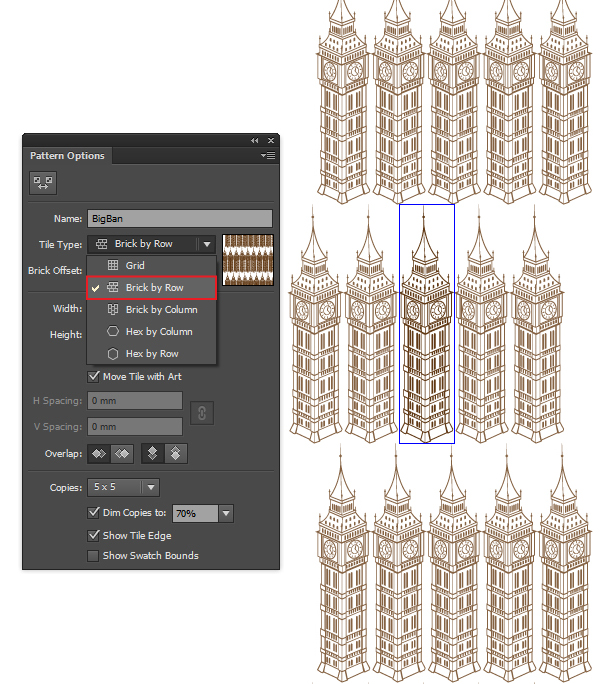Select Left in Front overlap icon

99,454
